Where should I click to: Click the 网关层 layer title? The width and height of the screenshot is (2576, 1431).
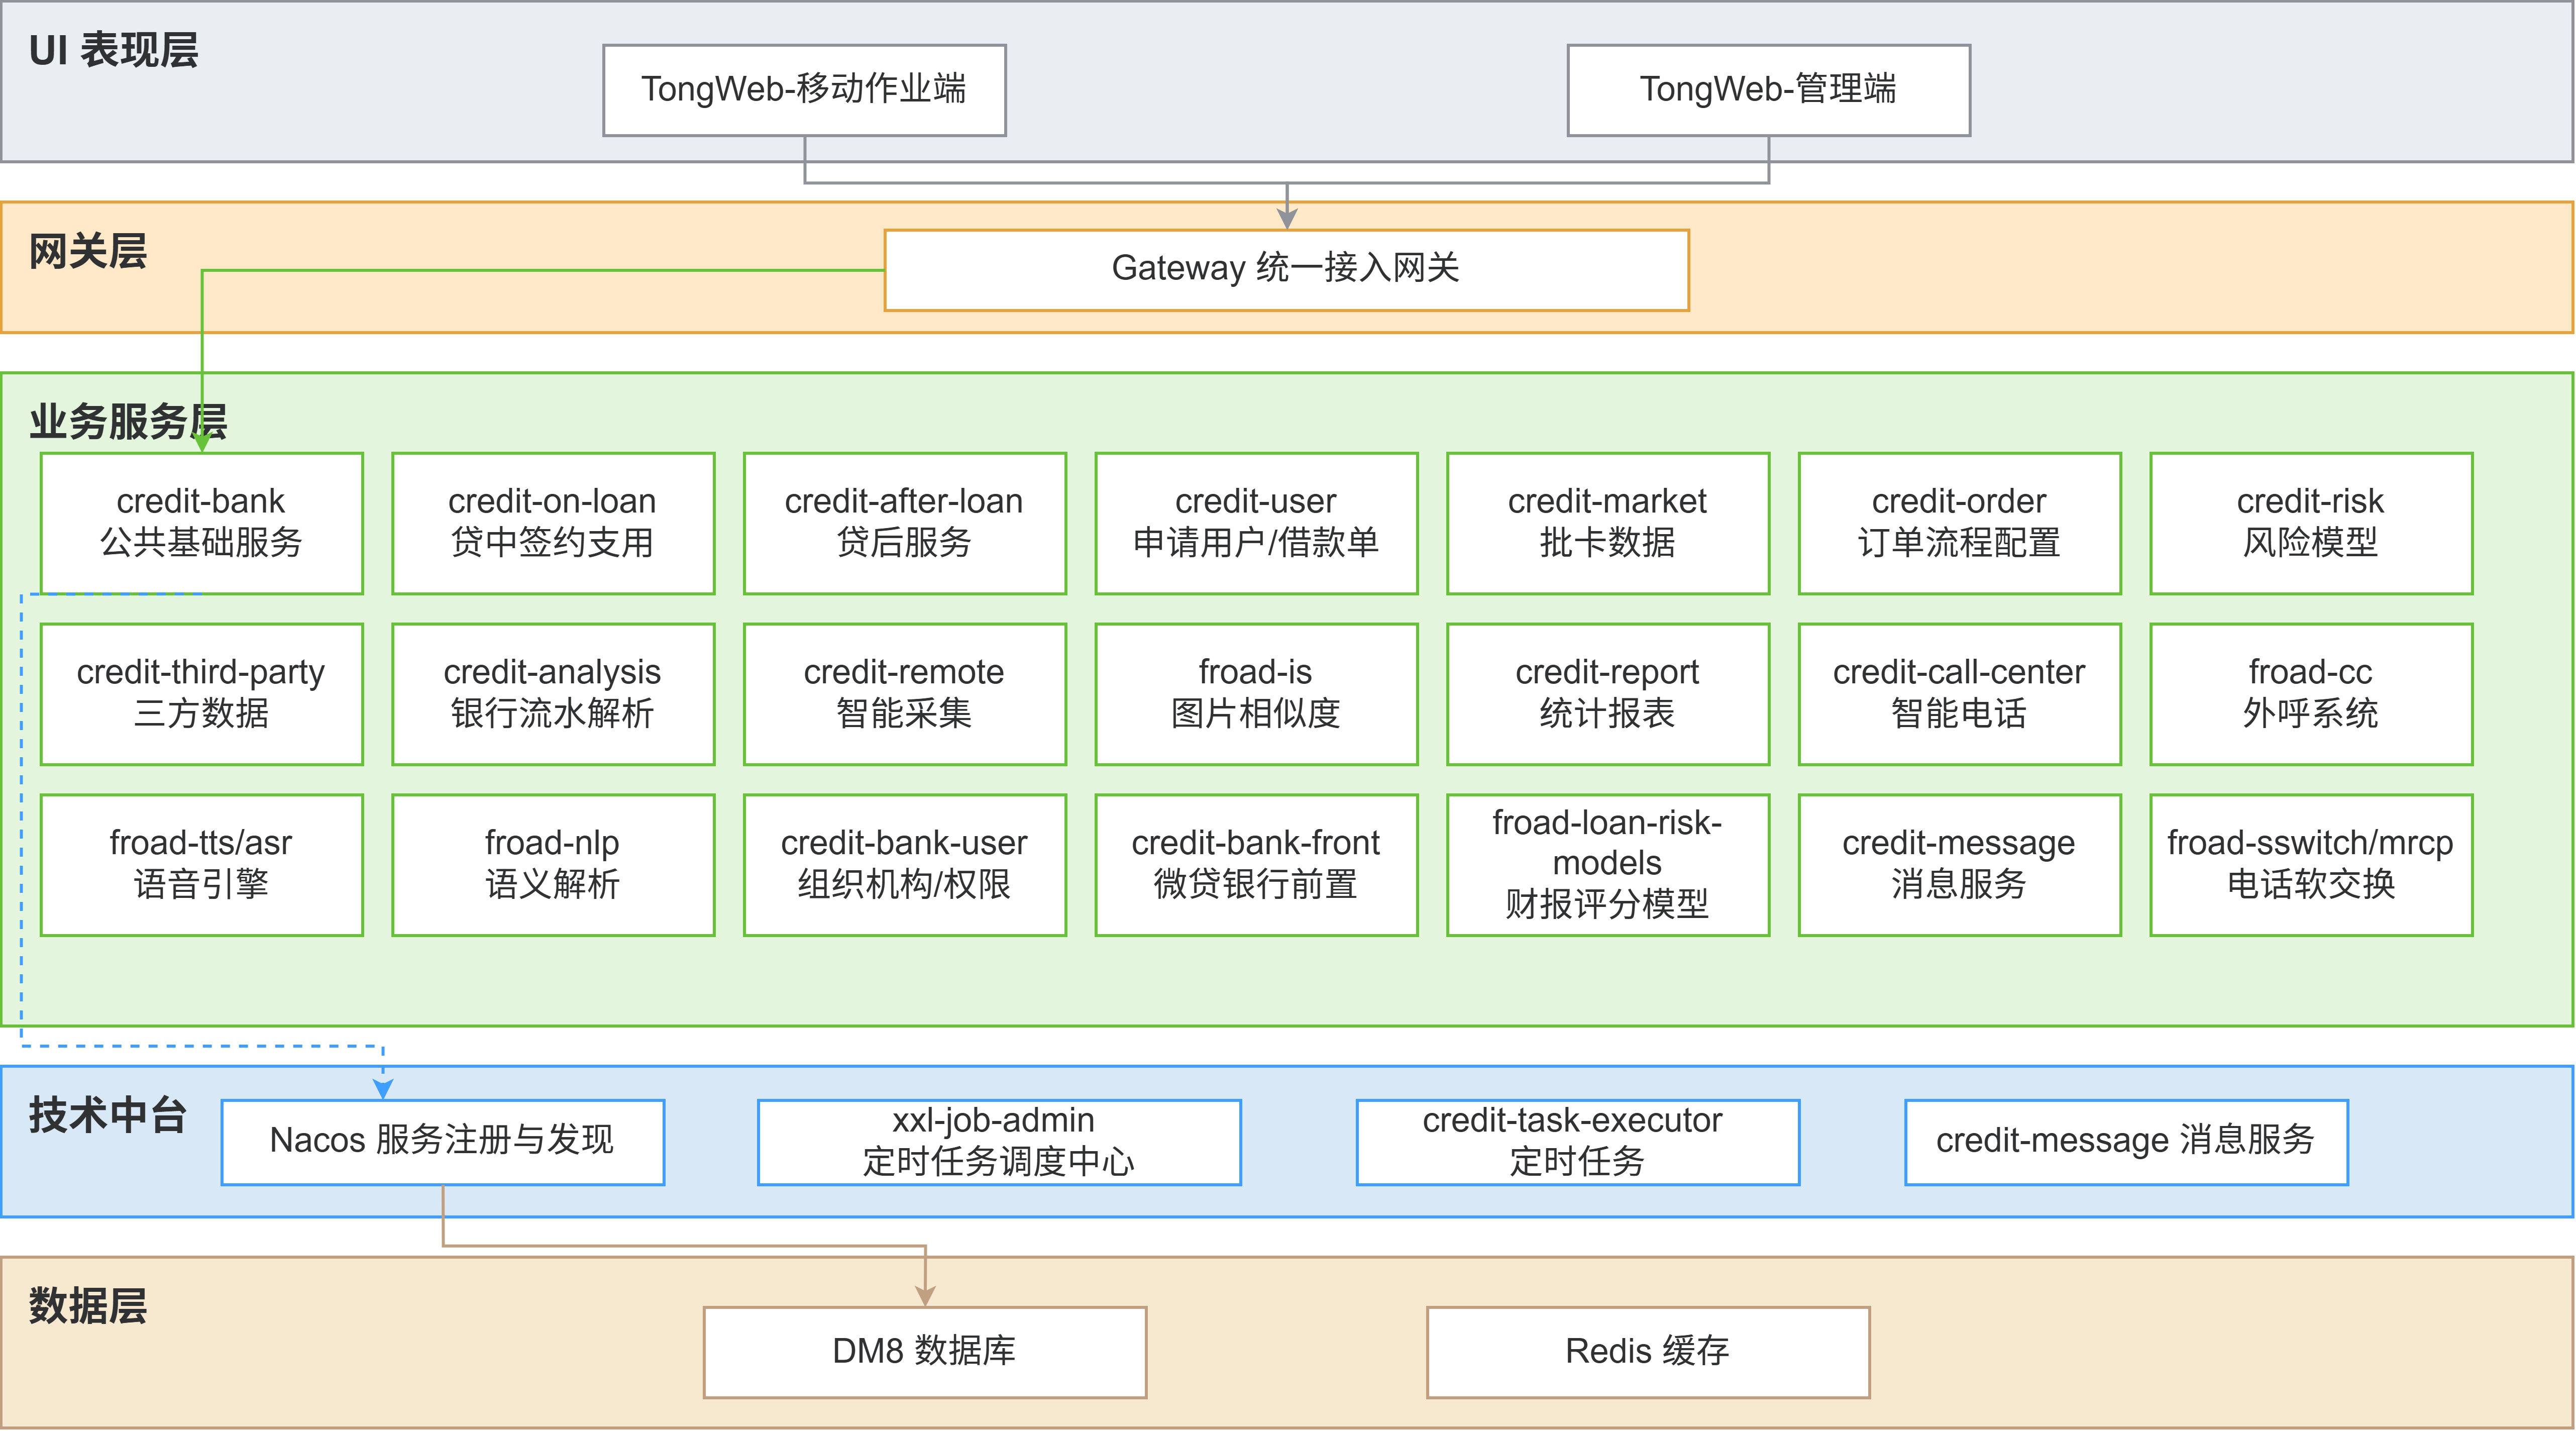point(88,252)
